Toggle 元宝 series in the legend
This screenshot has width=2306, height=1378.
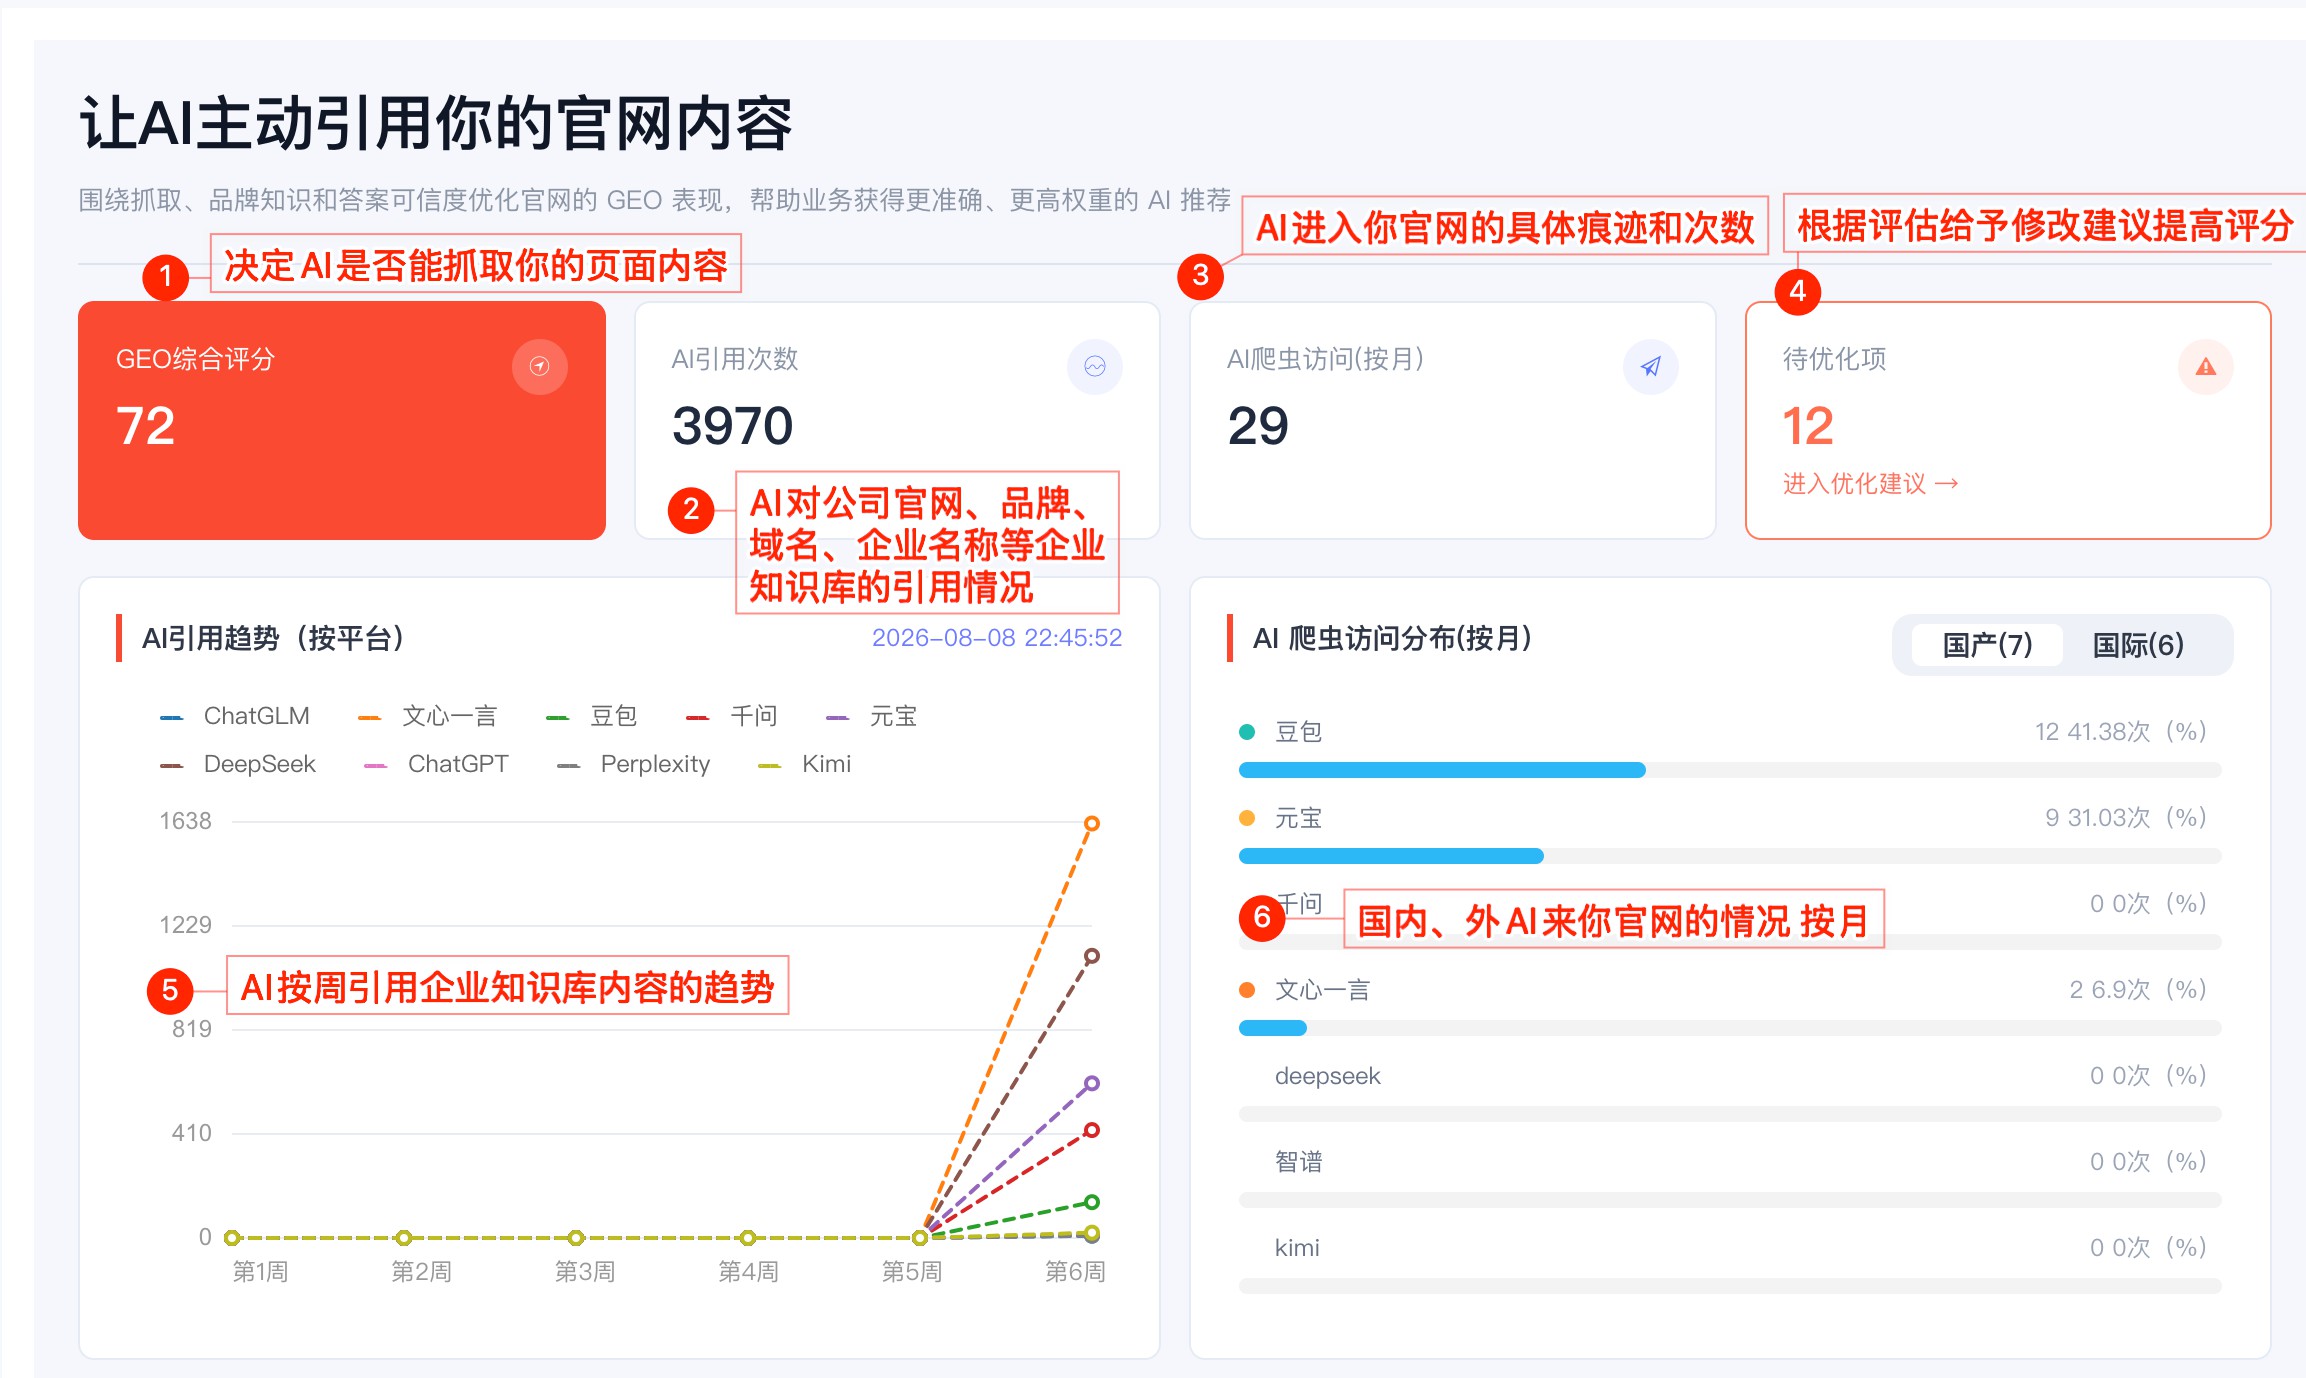871,716
